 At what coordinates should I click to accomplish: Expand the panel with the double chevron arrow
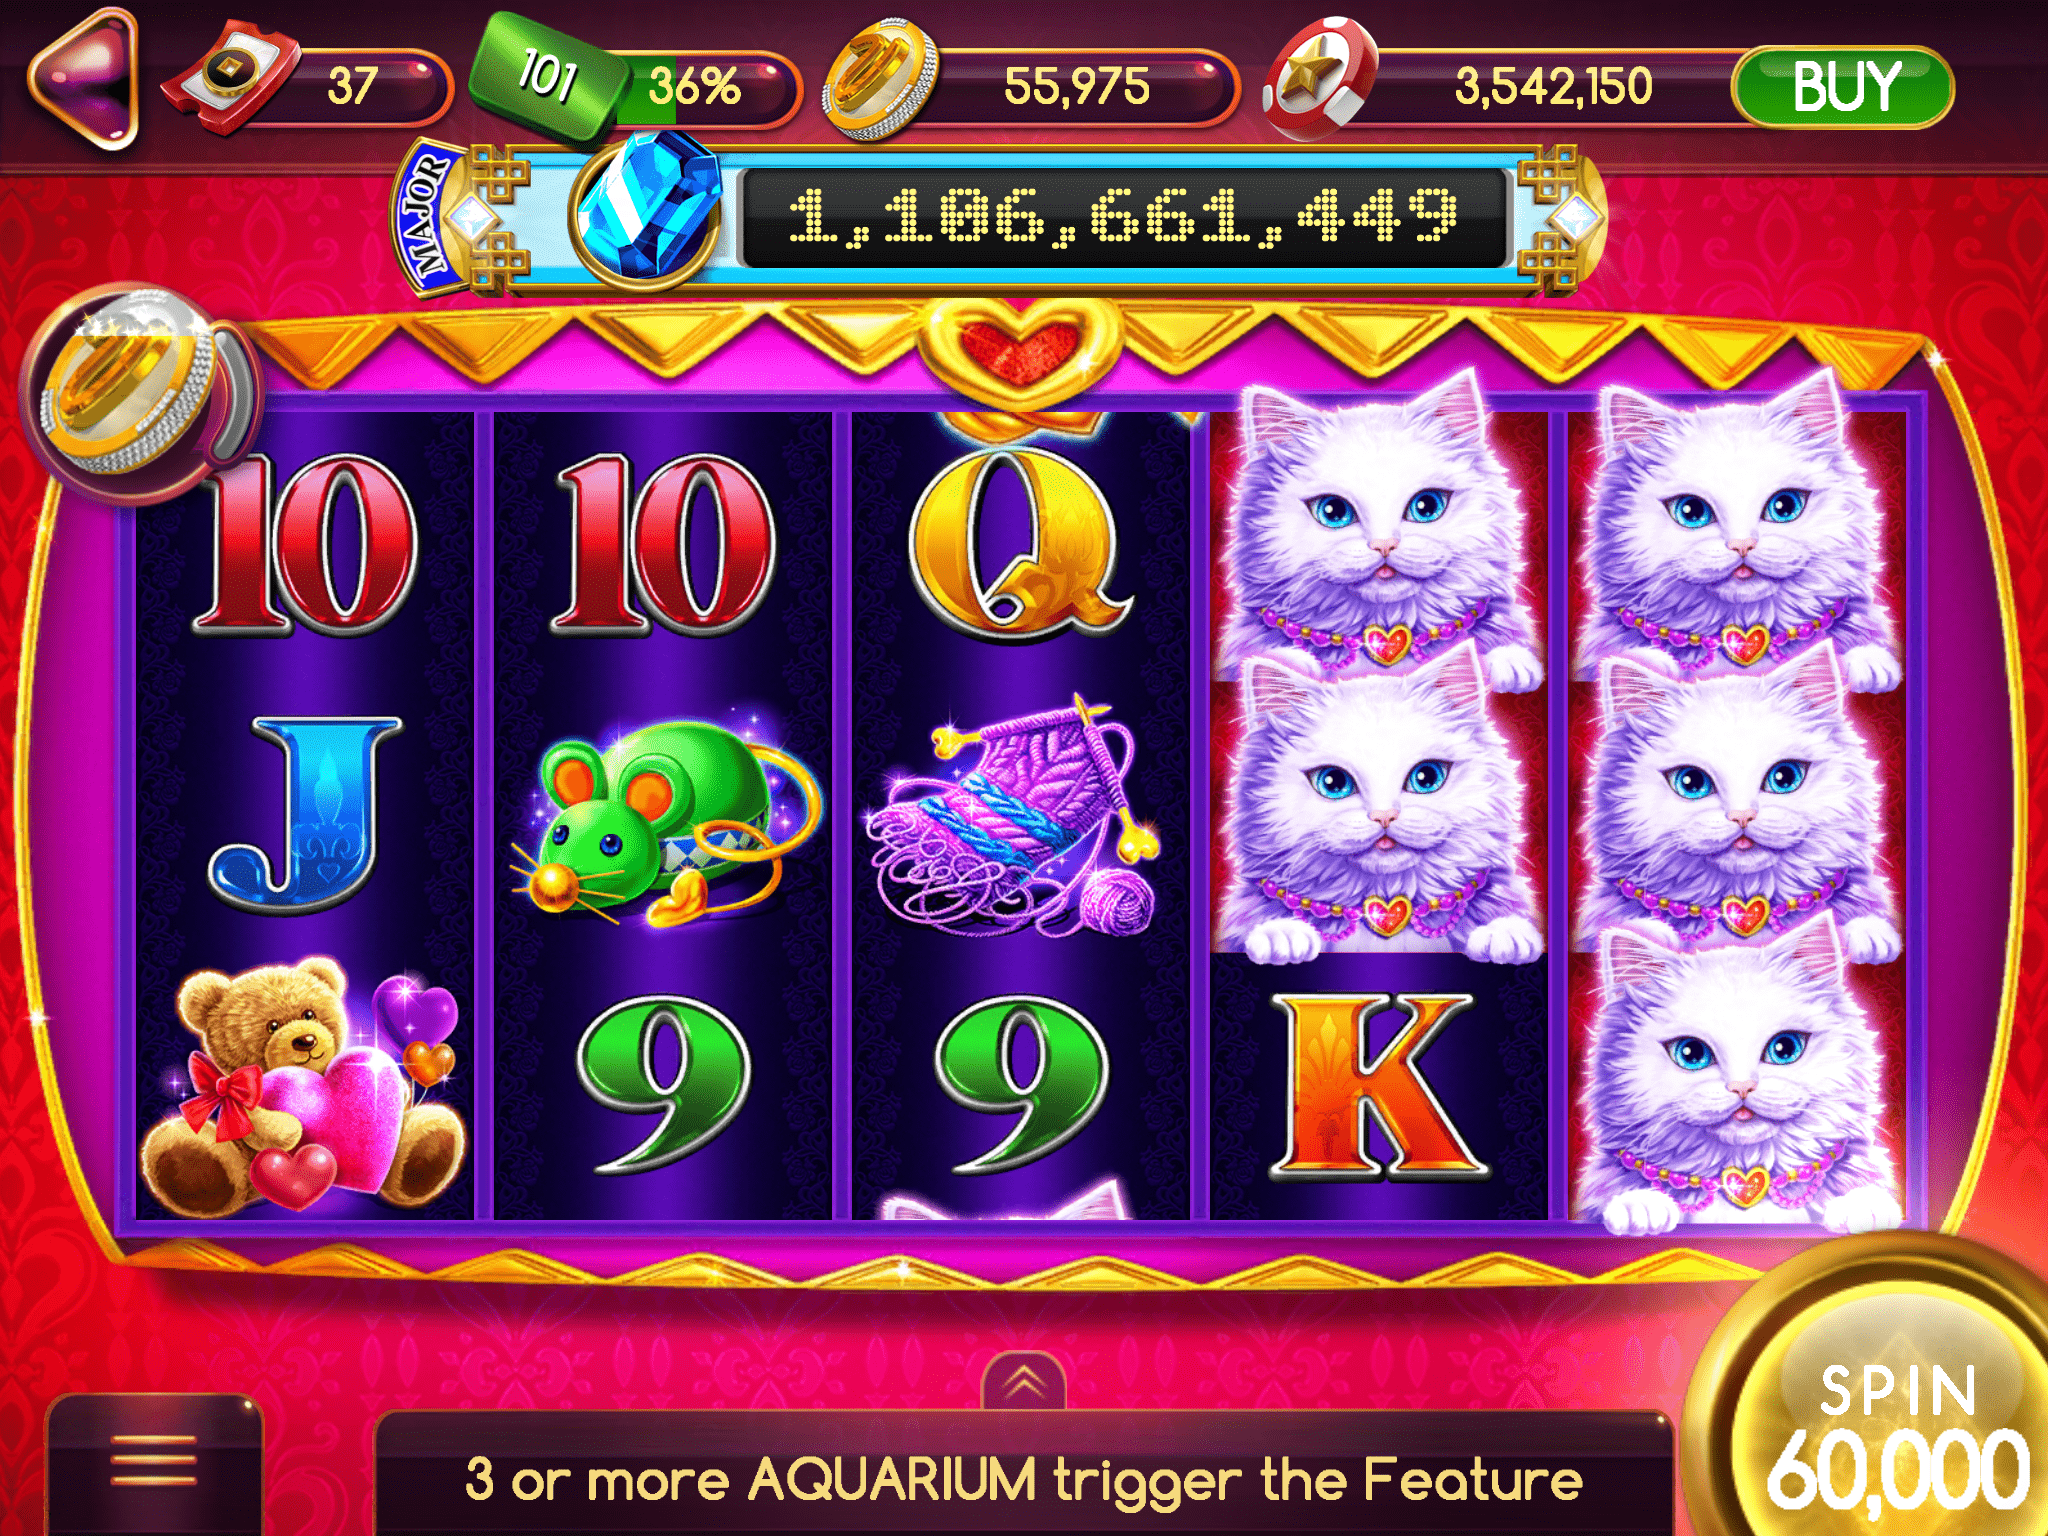(x=1024, y=1382)
